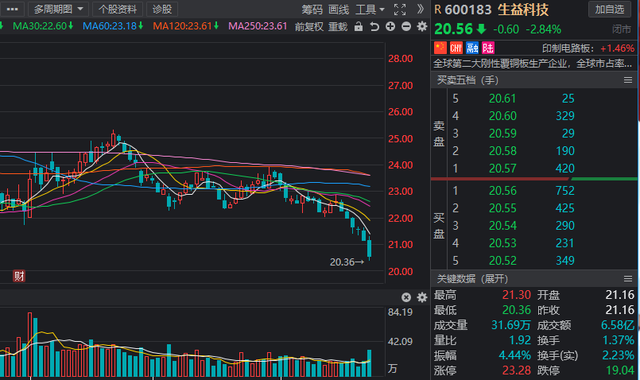This screenshot has width=640, height=380.
Task: Enter fullscreen with the expand arrows icon
Action: click(400, 9)
